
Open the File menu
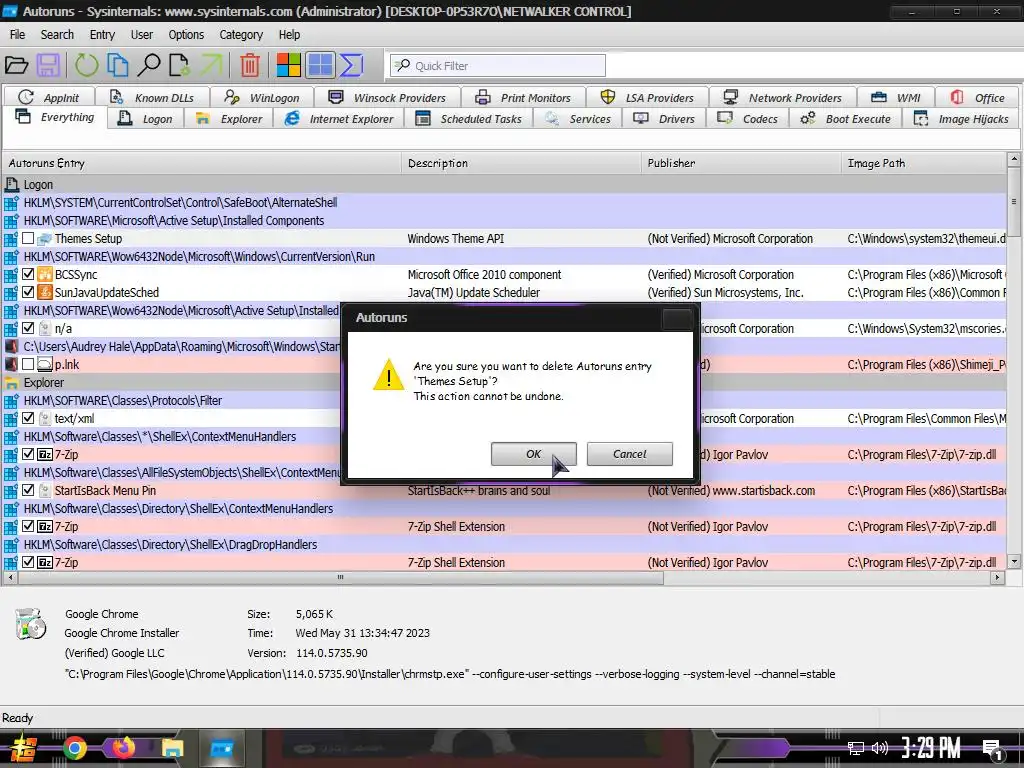coord(18,35)
